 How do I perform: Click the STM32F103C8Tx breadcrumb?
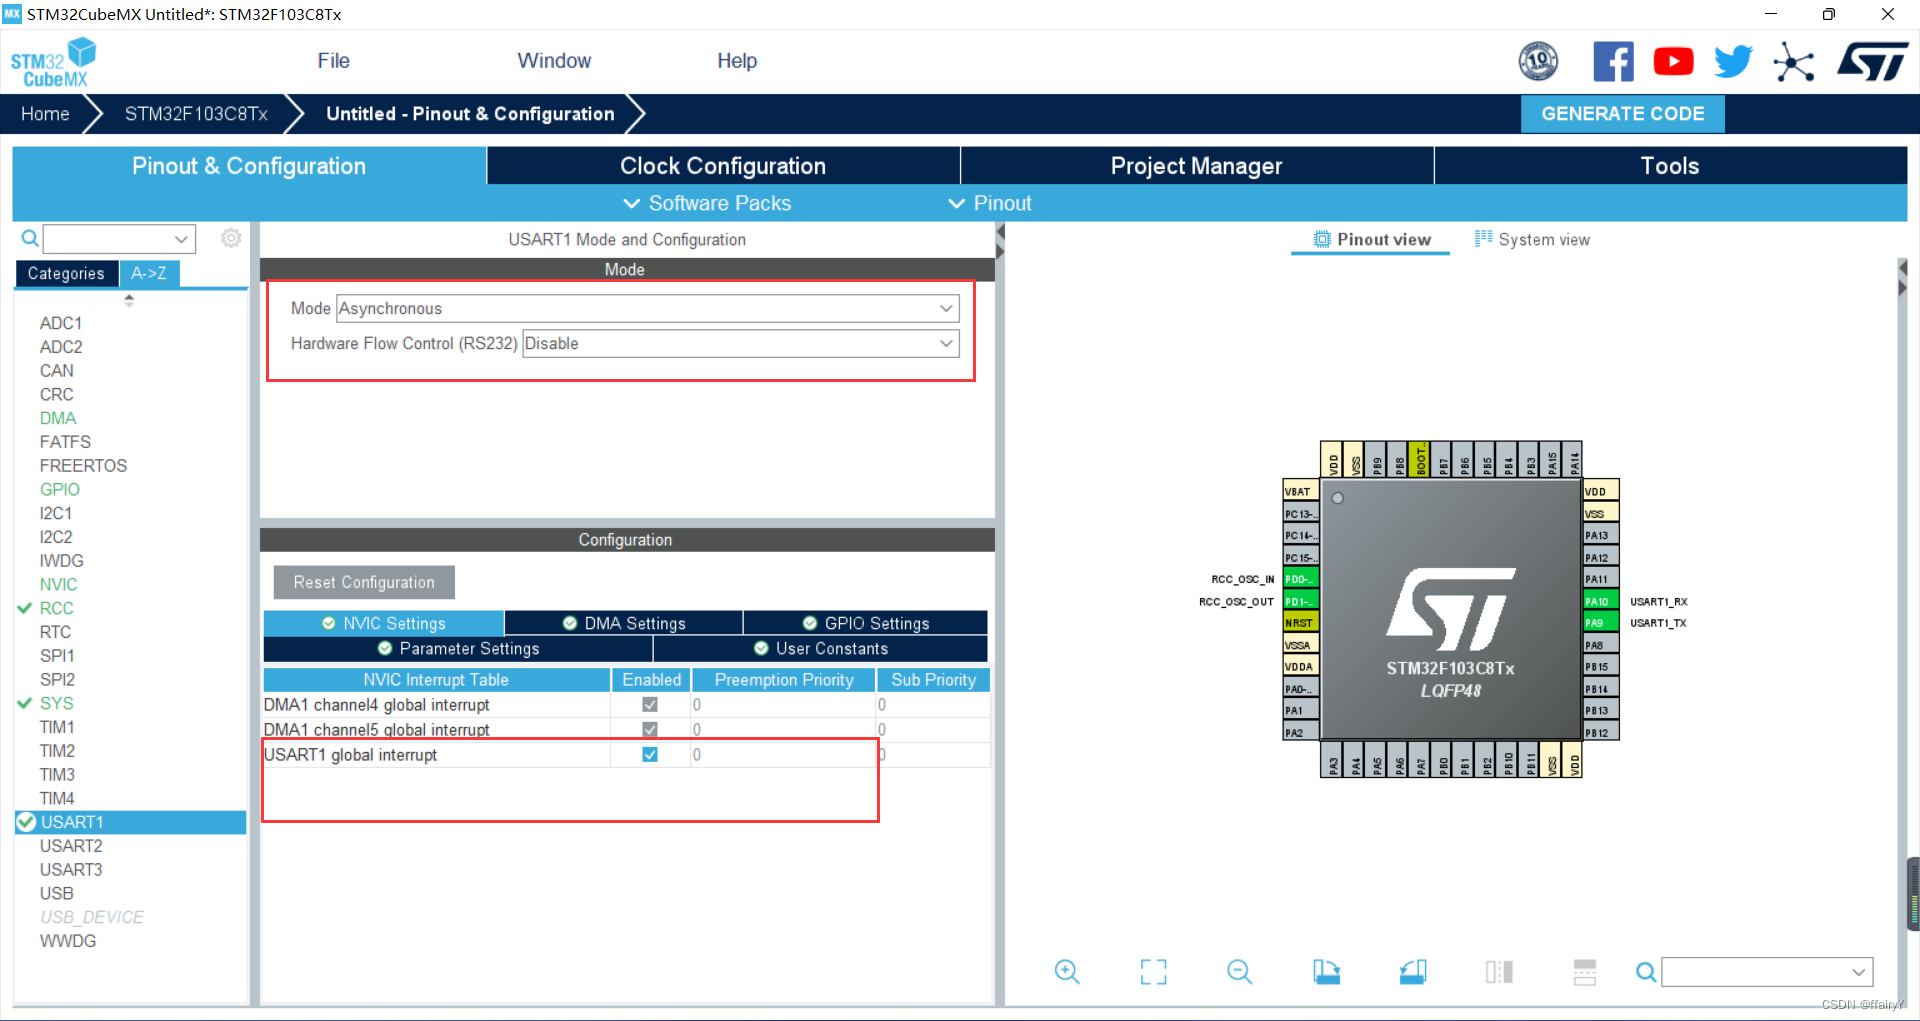[196, 114]
